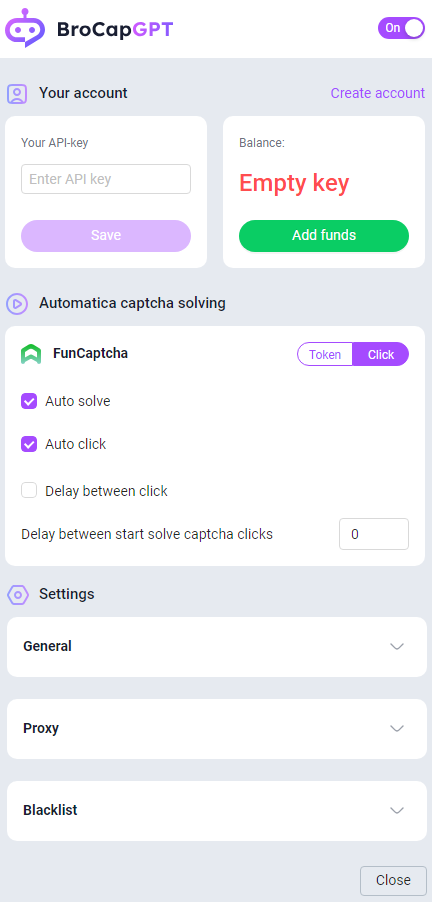Click the green FunCaptcha logo icon
The image size is (432, 902).
tap(31, 354)
